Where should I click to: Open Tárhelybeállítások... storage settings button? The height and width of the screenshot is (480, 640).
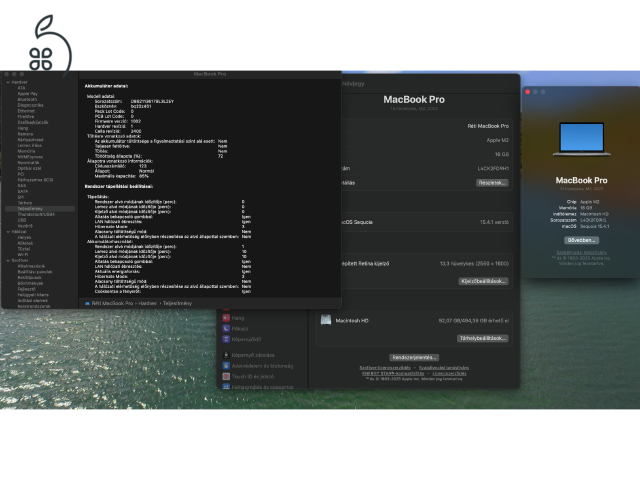(482, 338)
